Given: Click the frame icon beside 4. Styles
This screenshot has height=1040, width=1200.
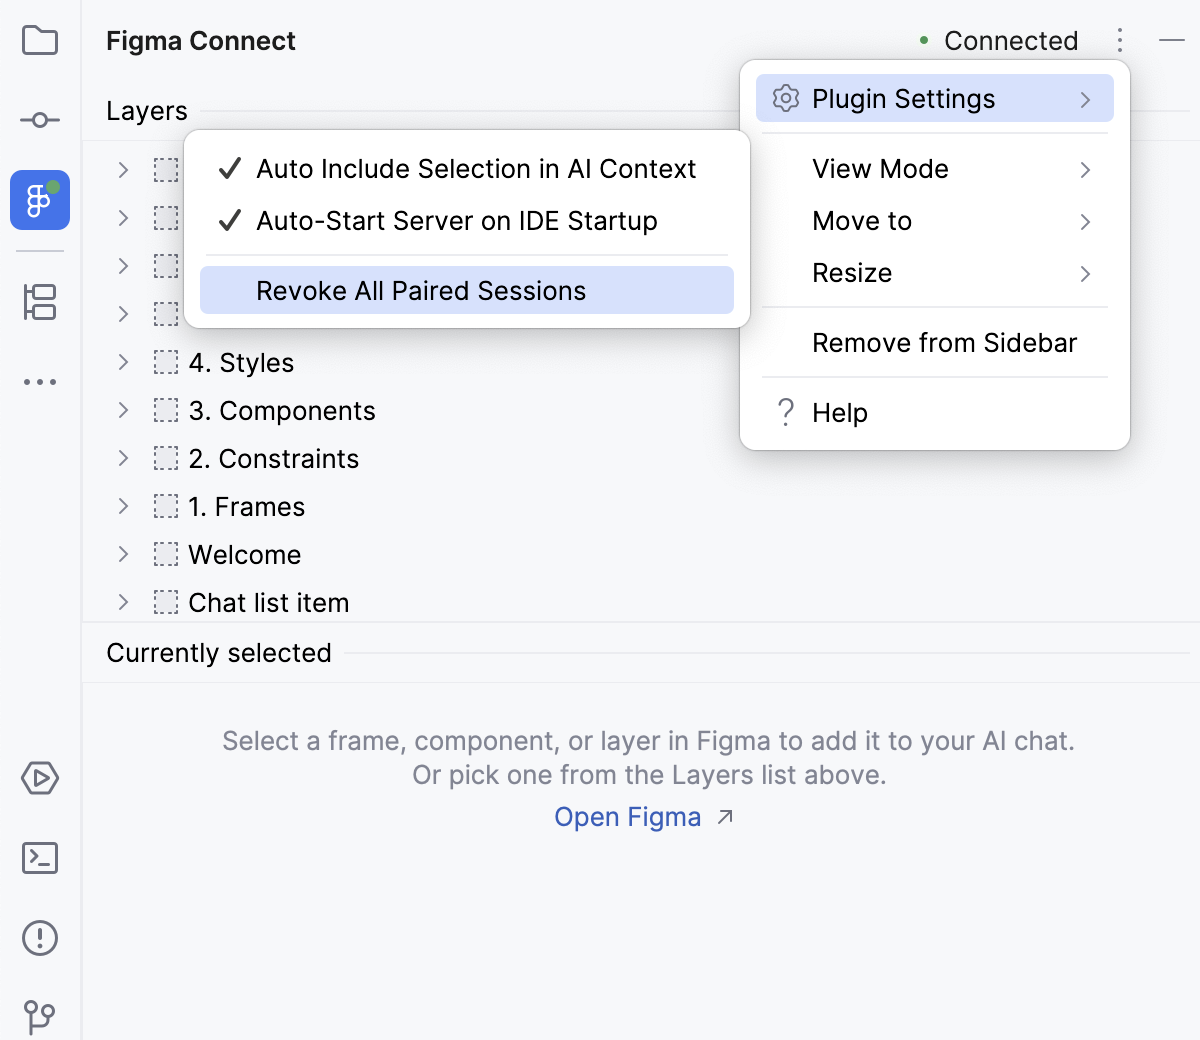Looking at the screenshot, I should [x=166, y=362].
